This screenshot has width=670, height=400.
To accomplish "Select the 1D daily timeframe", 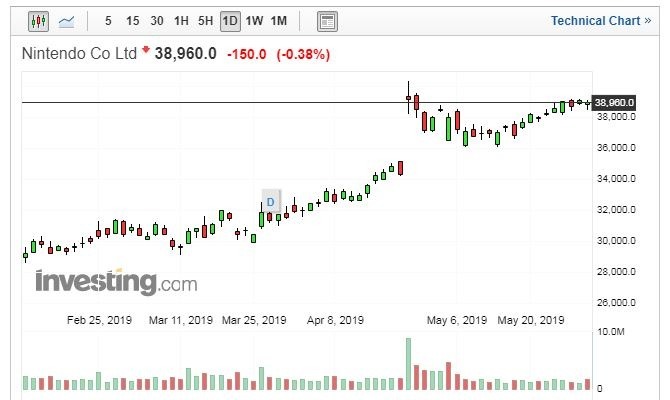I will 230,21.
